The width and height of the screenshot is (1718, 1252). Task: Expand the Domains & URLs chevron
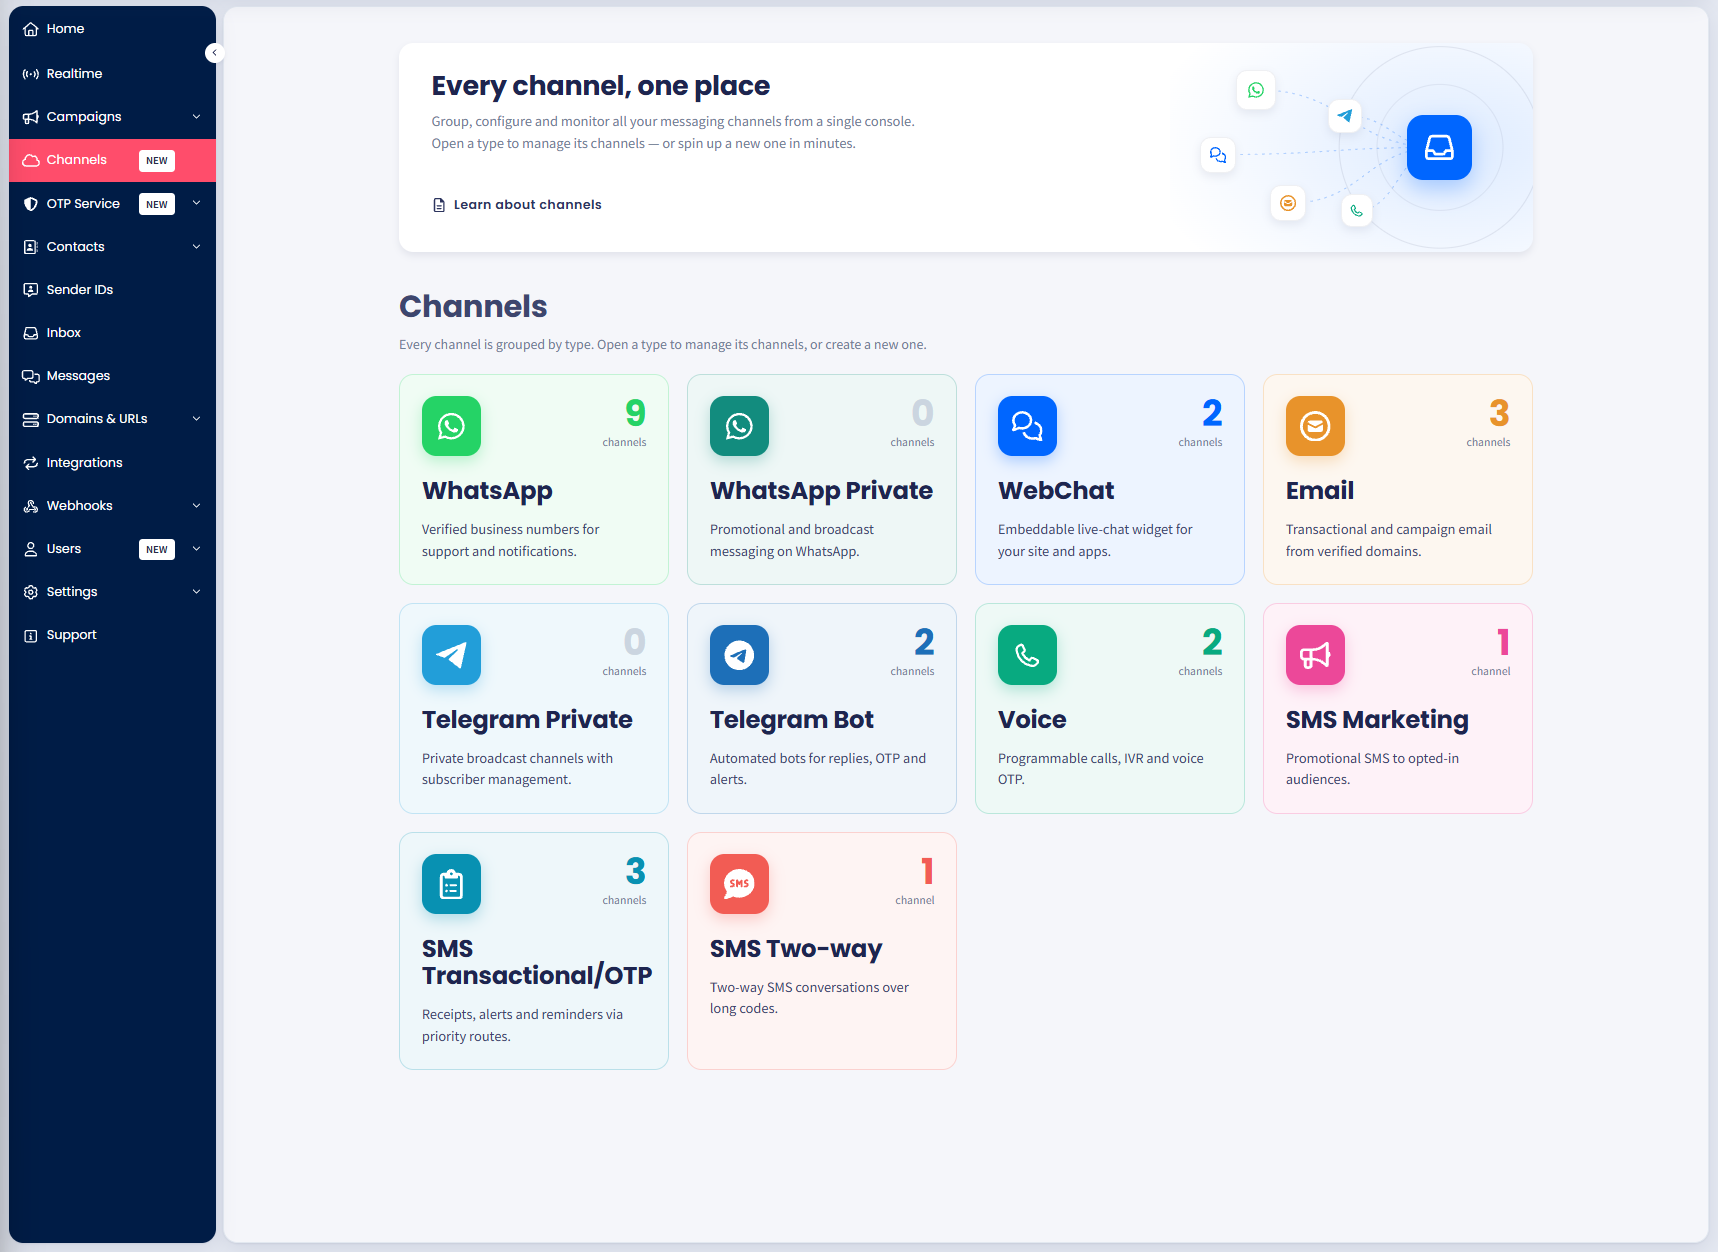196,419
